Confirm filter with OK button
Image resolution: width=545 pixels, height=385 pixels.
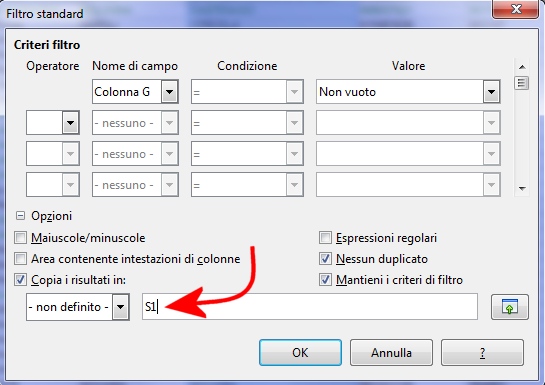[x=300, y=353]
